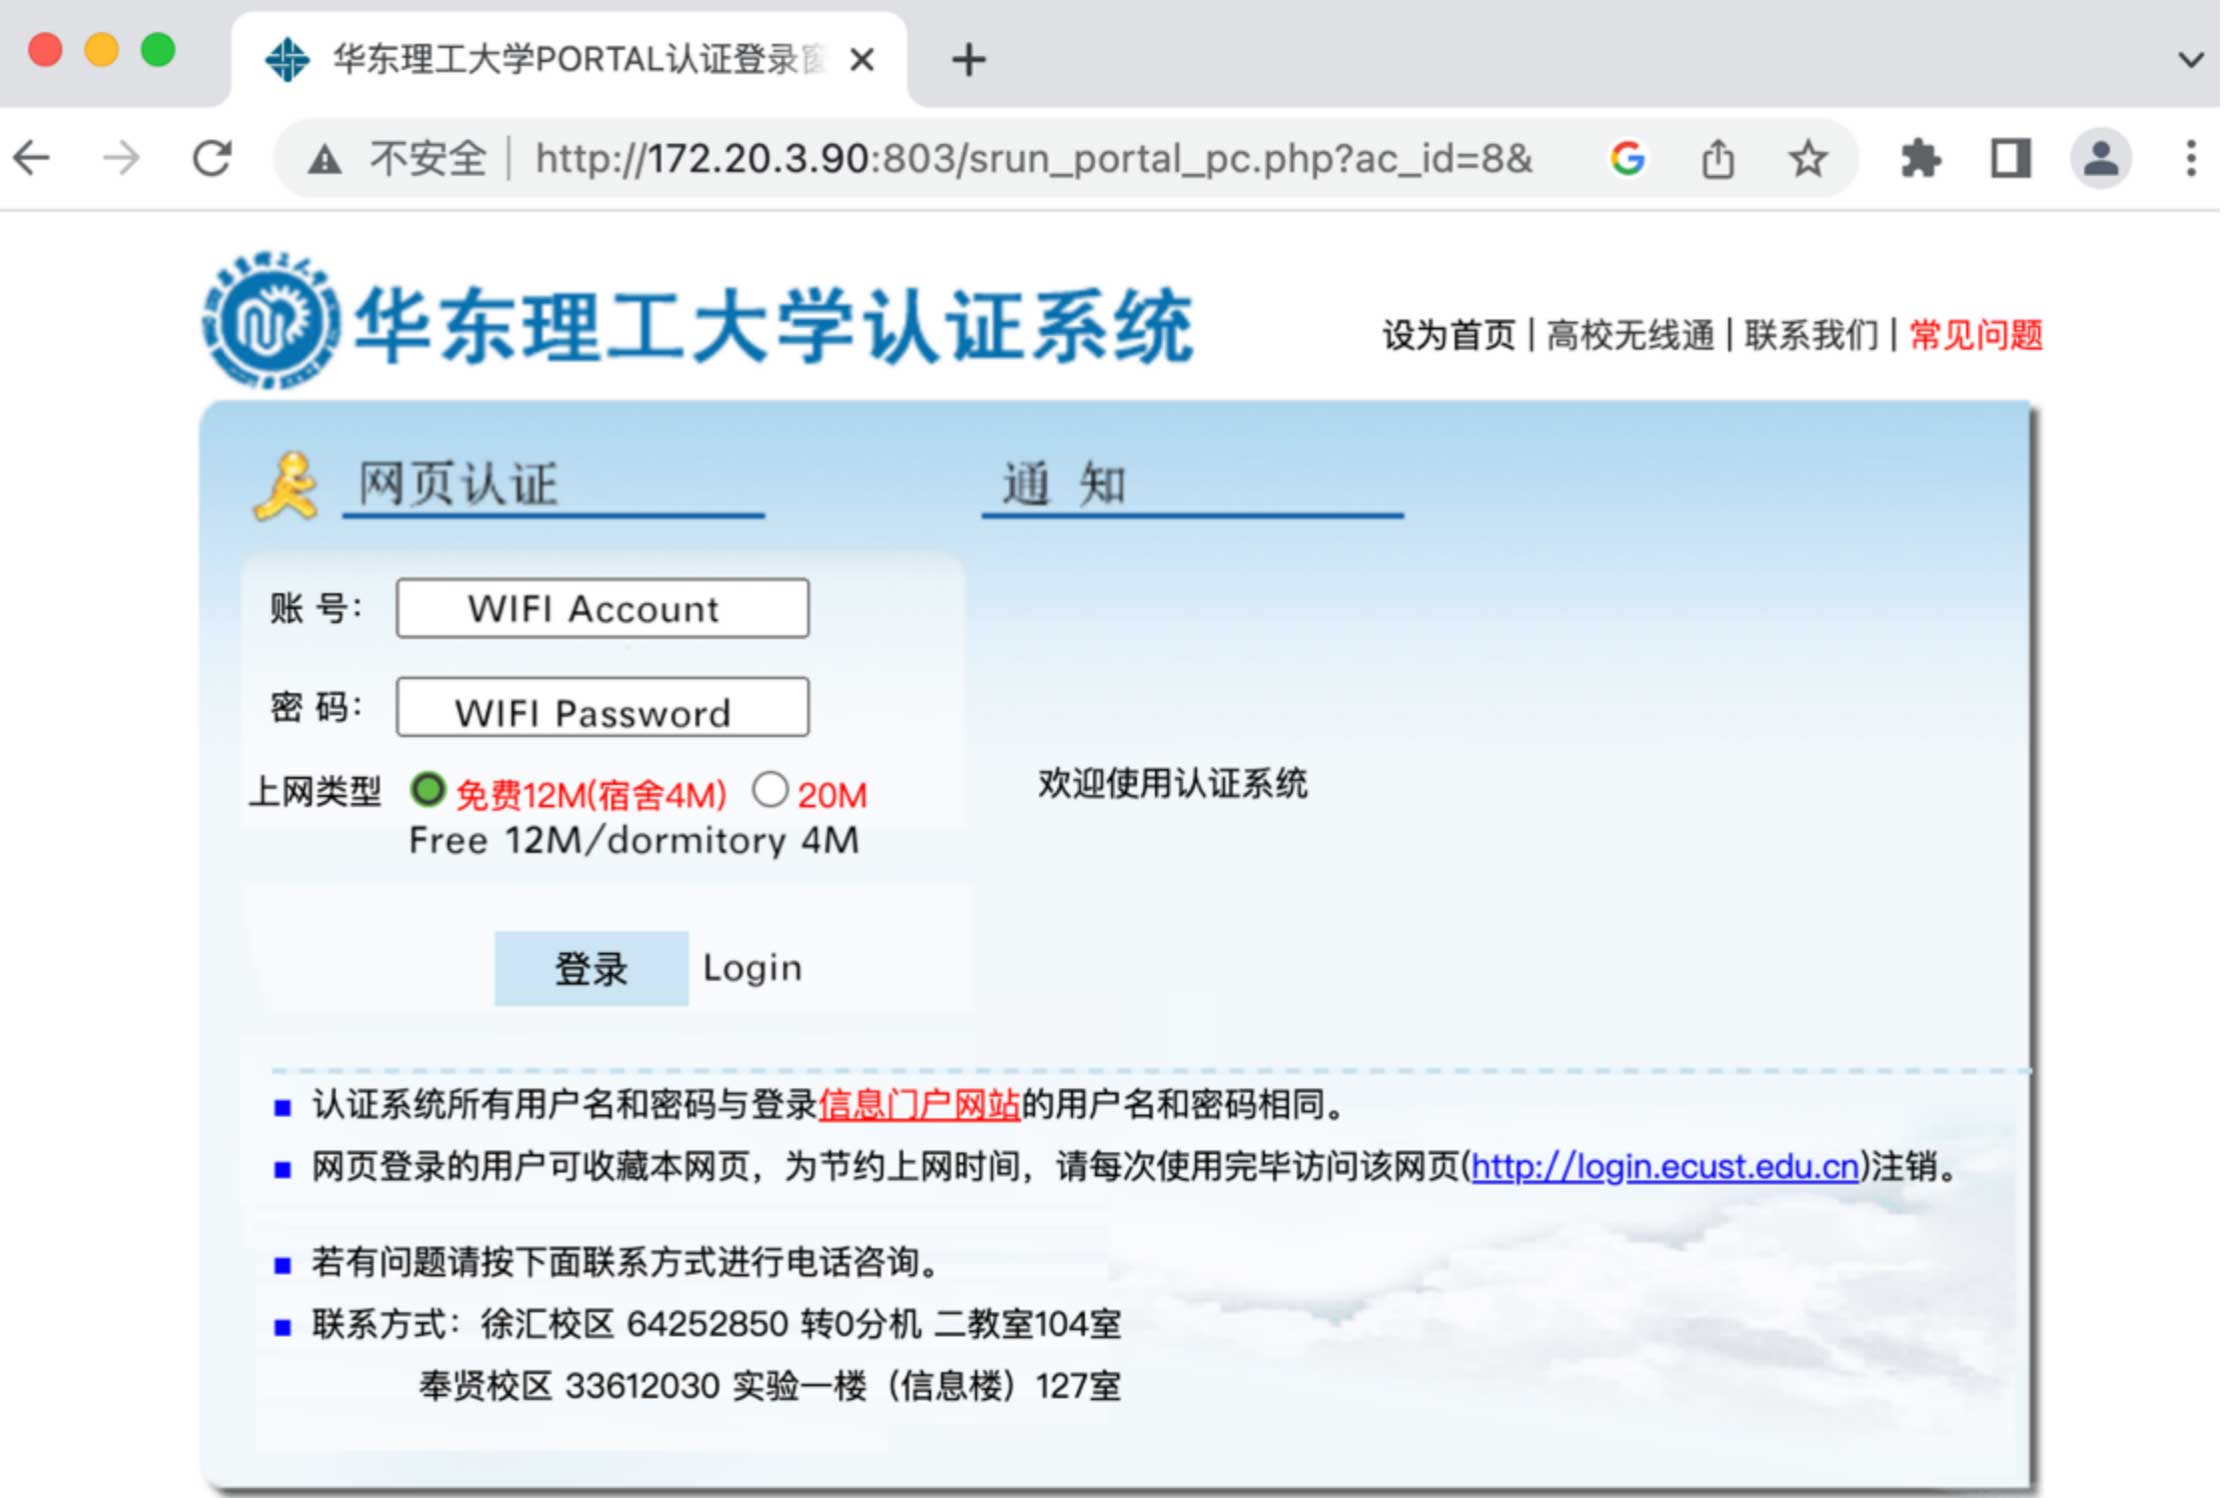The height and width of the screenshot is (1498, 2224).
Task: Select the 免费12M(宿舍4M) speed option
Action: 428,790
